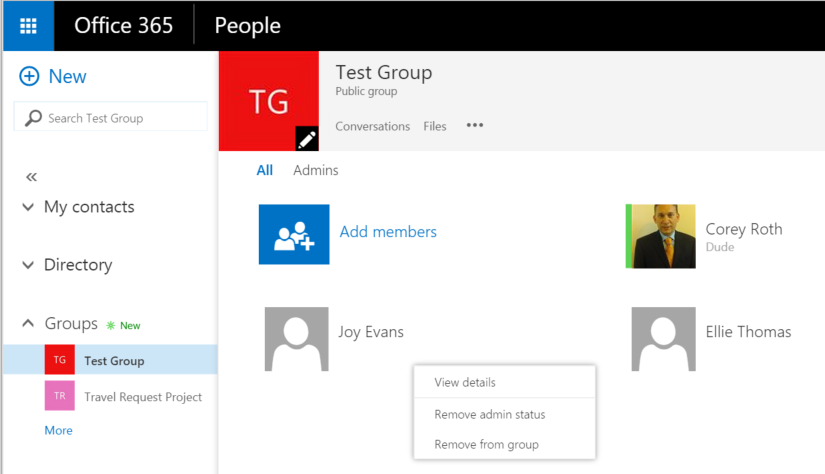Click the More groups link
This screenshot has height=474, width=825.
tap(58, 430)
